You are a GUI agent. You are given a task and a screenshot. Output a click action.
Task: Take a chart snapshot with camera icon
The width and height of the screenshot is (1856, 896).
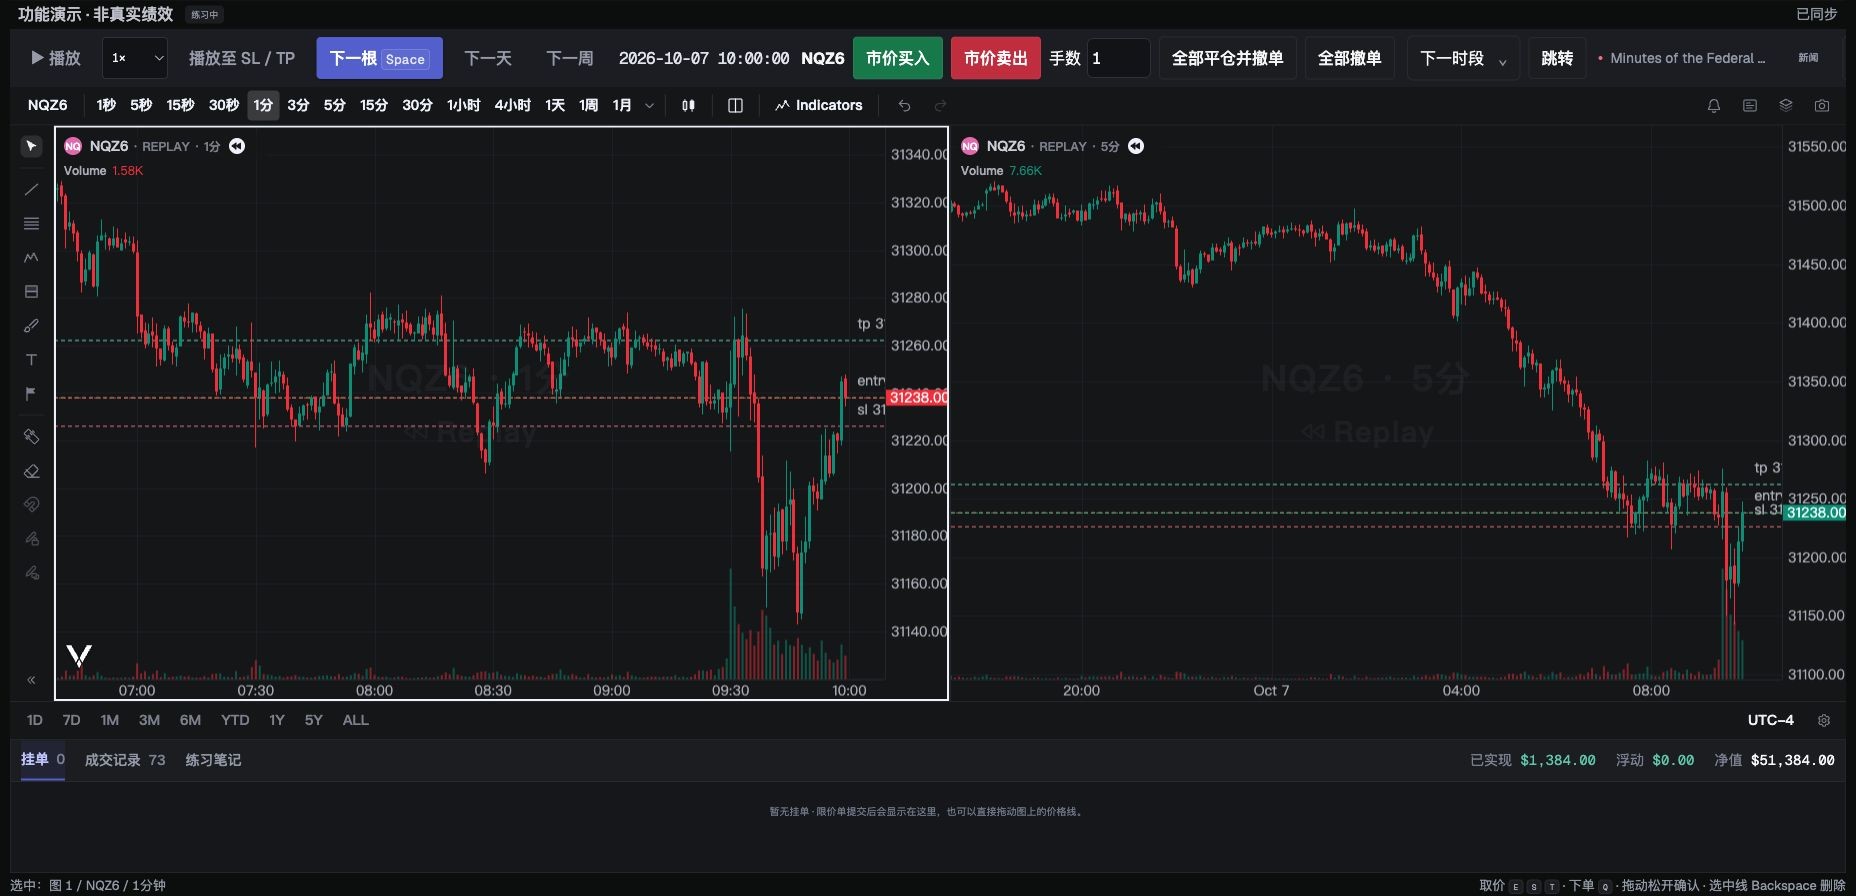pyautogui.click(x=1822, y=105)
